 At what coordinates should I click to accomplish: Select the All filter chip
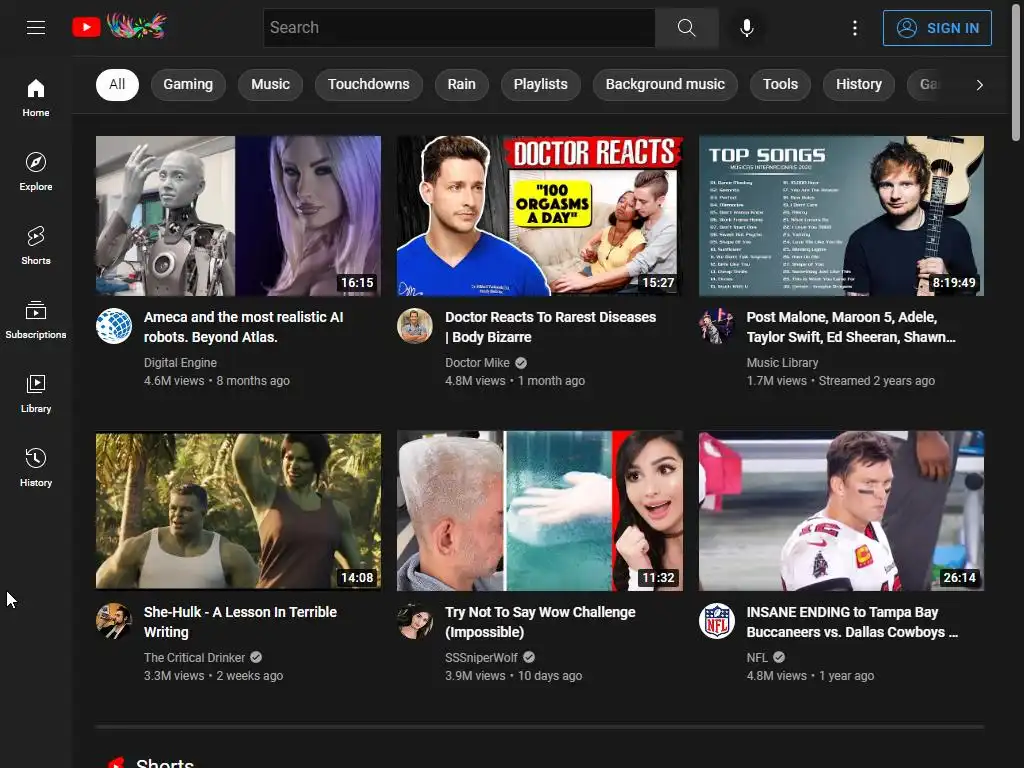point(117,84)
